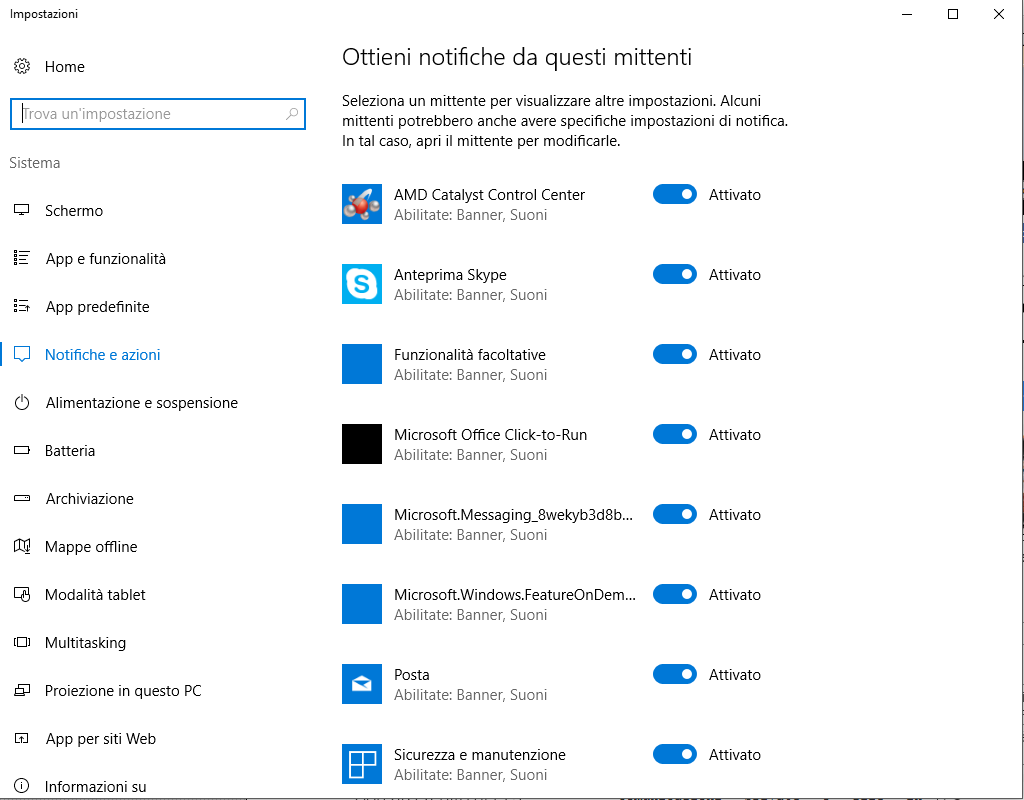
Task: Open App per siti Web label
Action: coord(101,739)
